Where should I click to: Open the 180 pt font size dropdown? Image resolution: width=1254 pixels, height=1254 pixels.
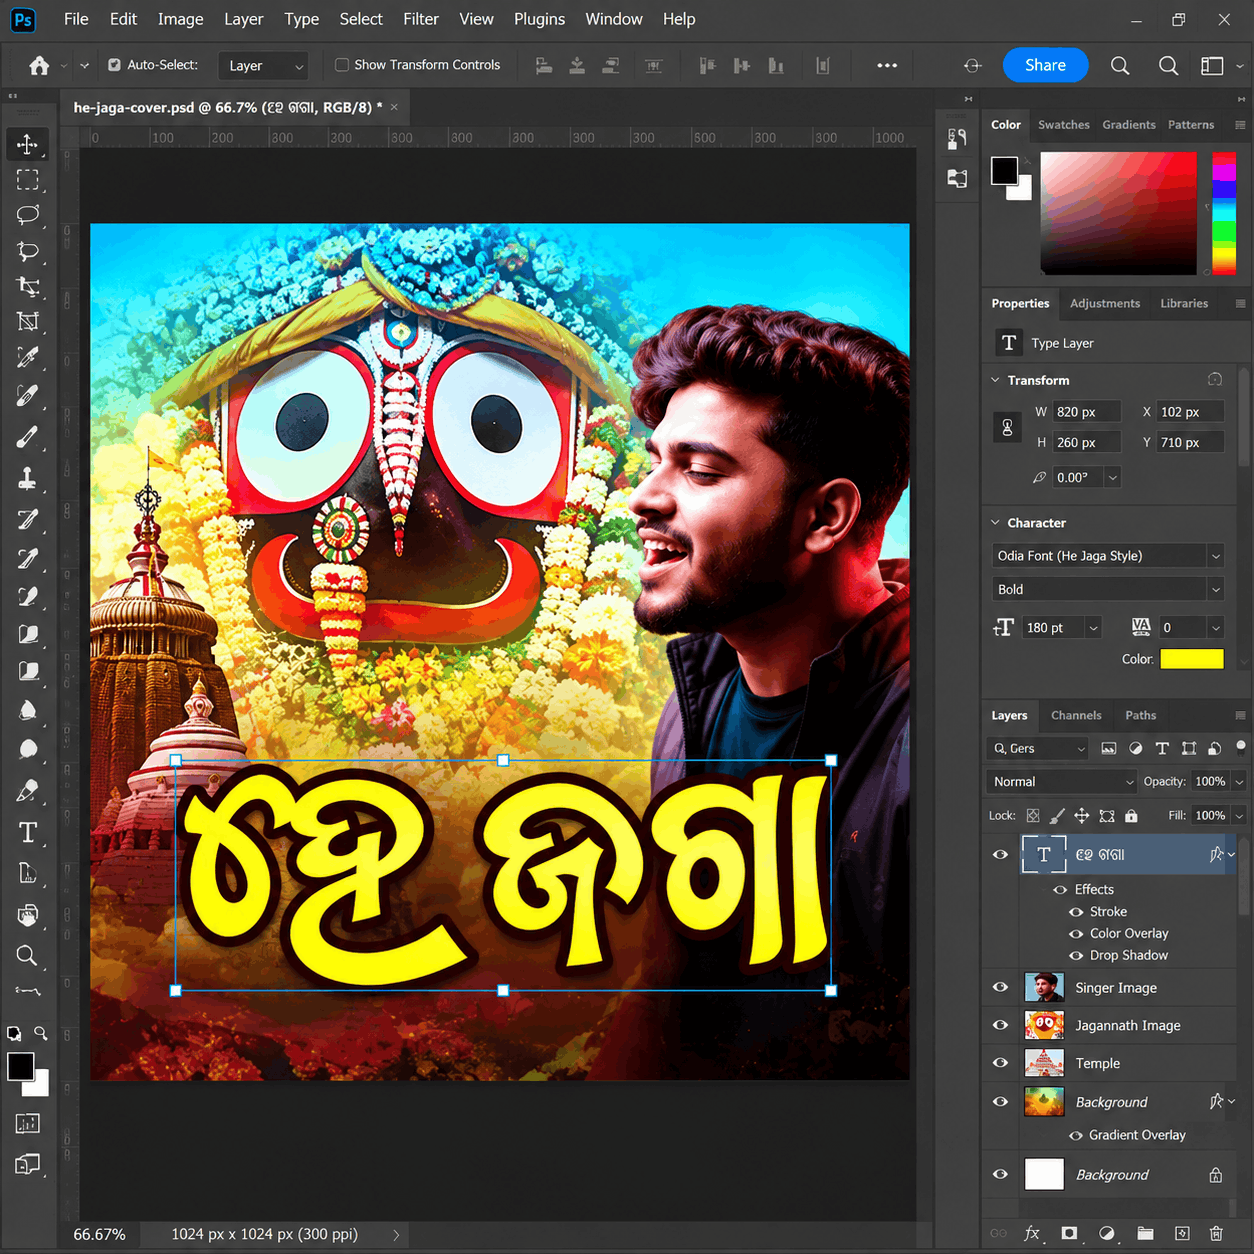[x=1093, y=628]
